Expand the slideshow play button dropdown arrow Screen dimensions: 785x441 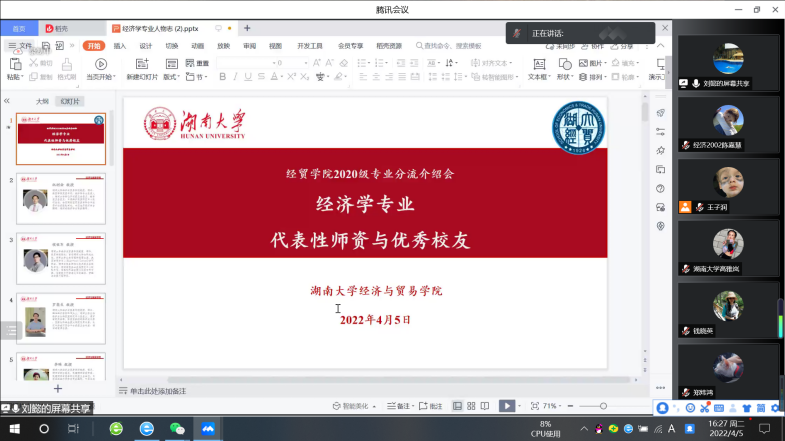coord(519,406)
